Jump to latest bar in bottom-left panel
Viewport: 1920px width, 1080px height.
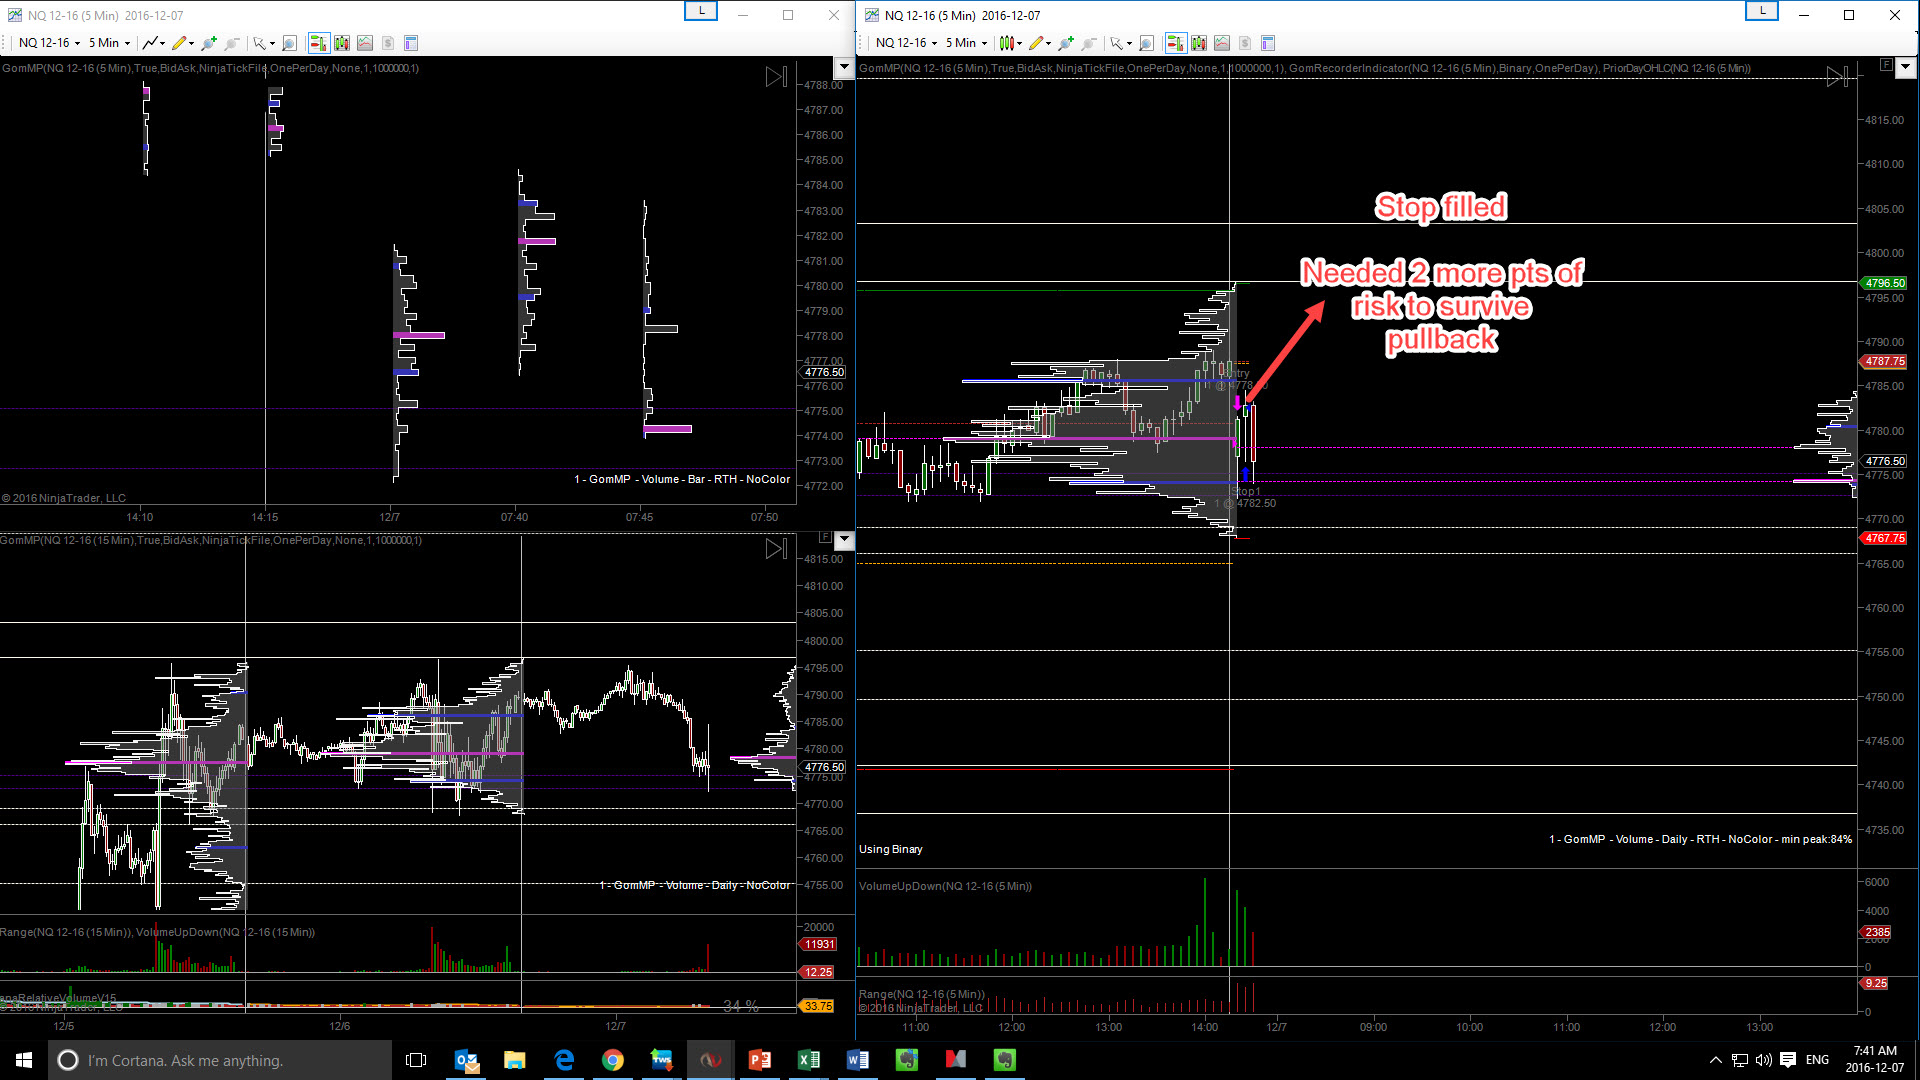776,549
